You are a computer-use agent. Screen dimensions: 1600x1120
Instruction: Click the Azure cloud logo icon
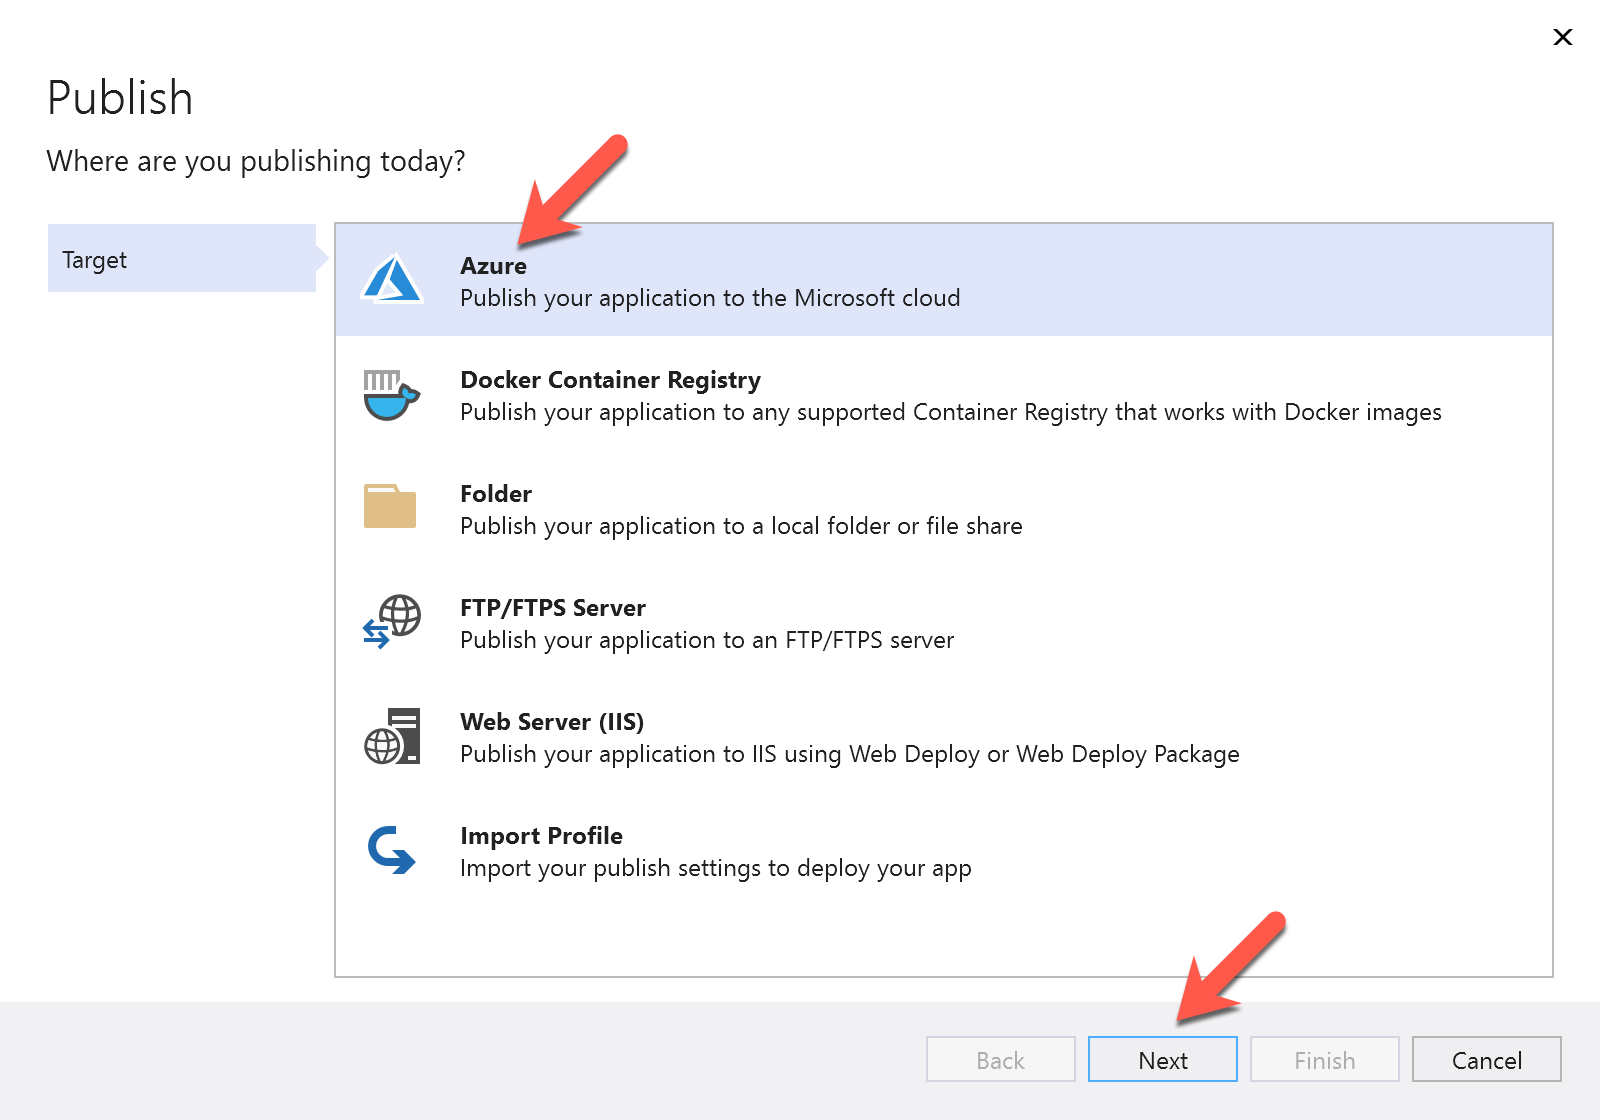point(392,280)
